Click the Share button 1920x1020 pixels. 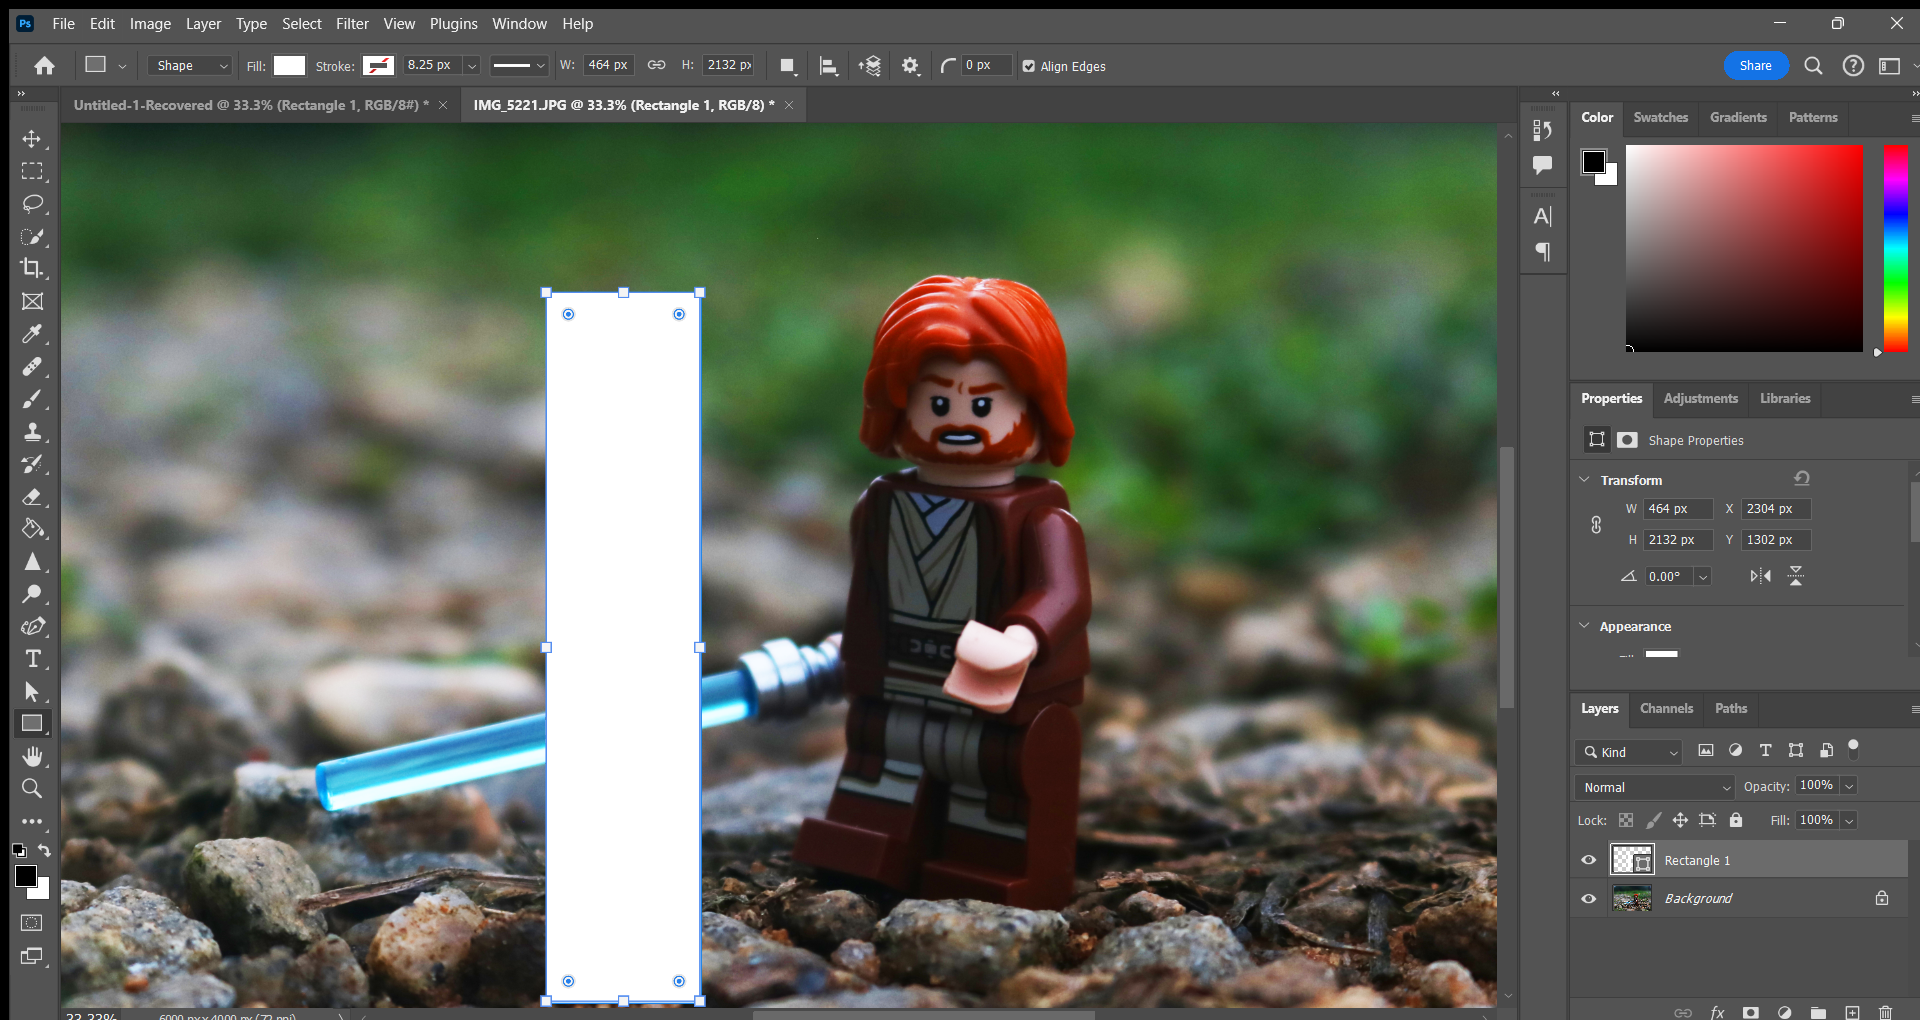click(1755, 66)
